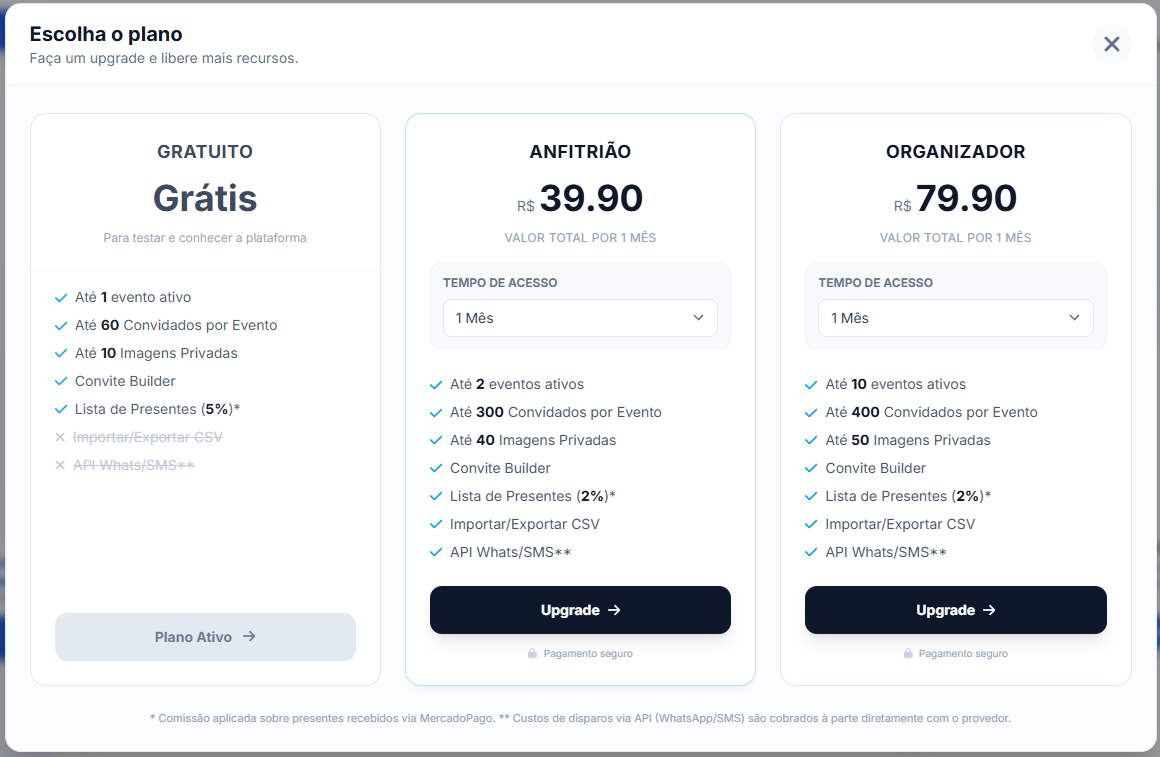This screenshot has height=757, width=1160.
Task: Click the Organizador price R$ 79.90
Action: click(x=955, y=199)
